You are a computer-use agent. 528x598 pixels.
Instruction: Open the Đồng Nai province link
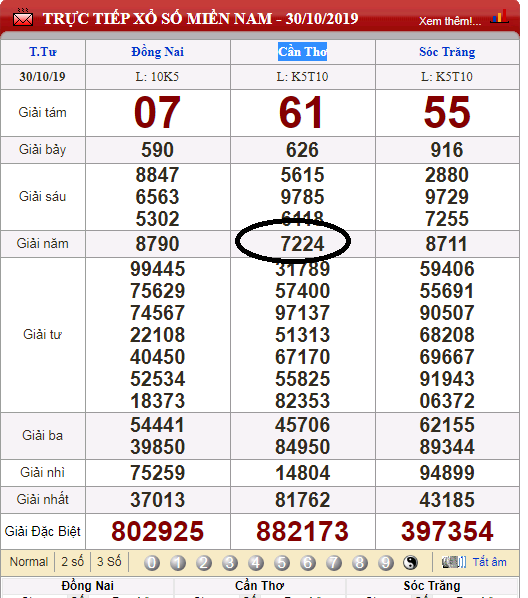click(x=158, y=51)
